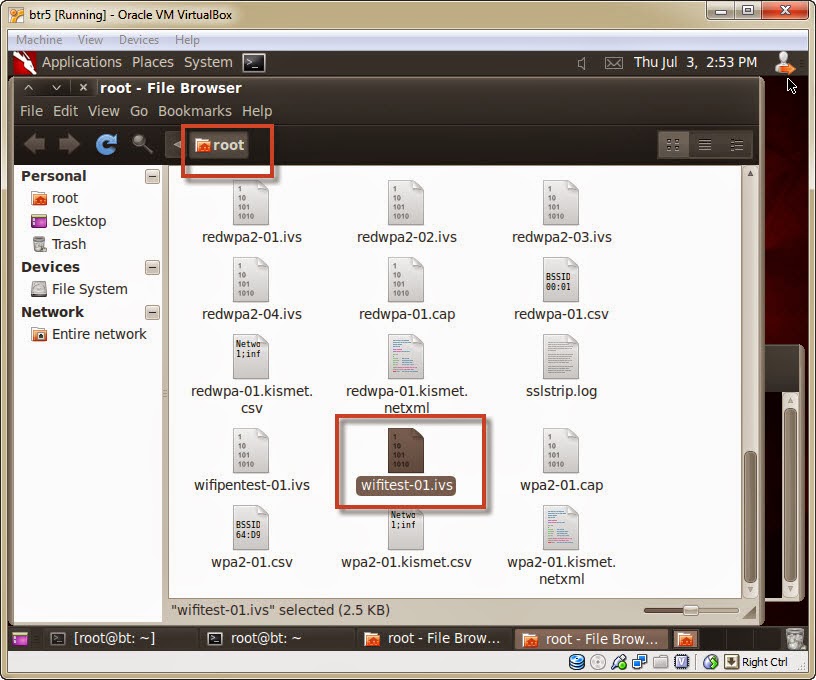This screenshot has height=680, width=816.
Task: Open the VirtualBox Devices menu
Action: [137, 39]
